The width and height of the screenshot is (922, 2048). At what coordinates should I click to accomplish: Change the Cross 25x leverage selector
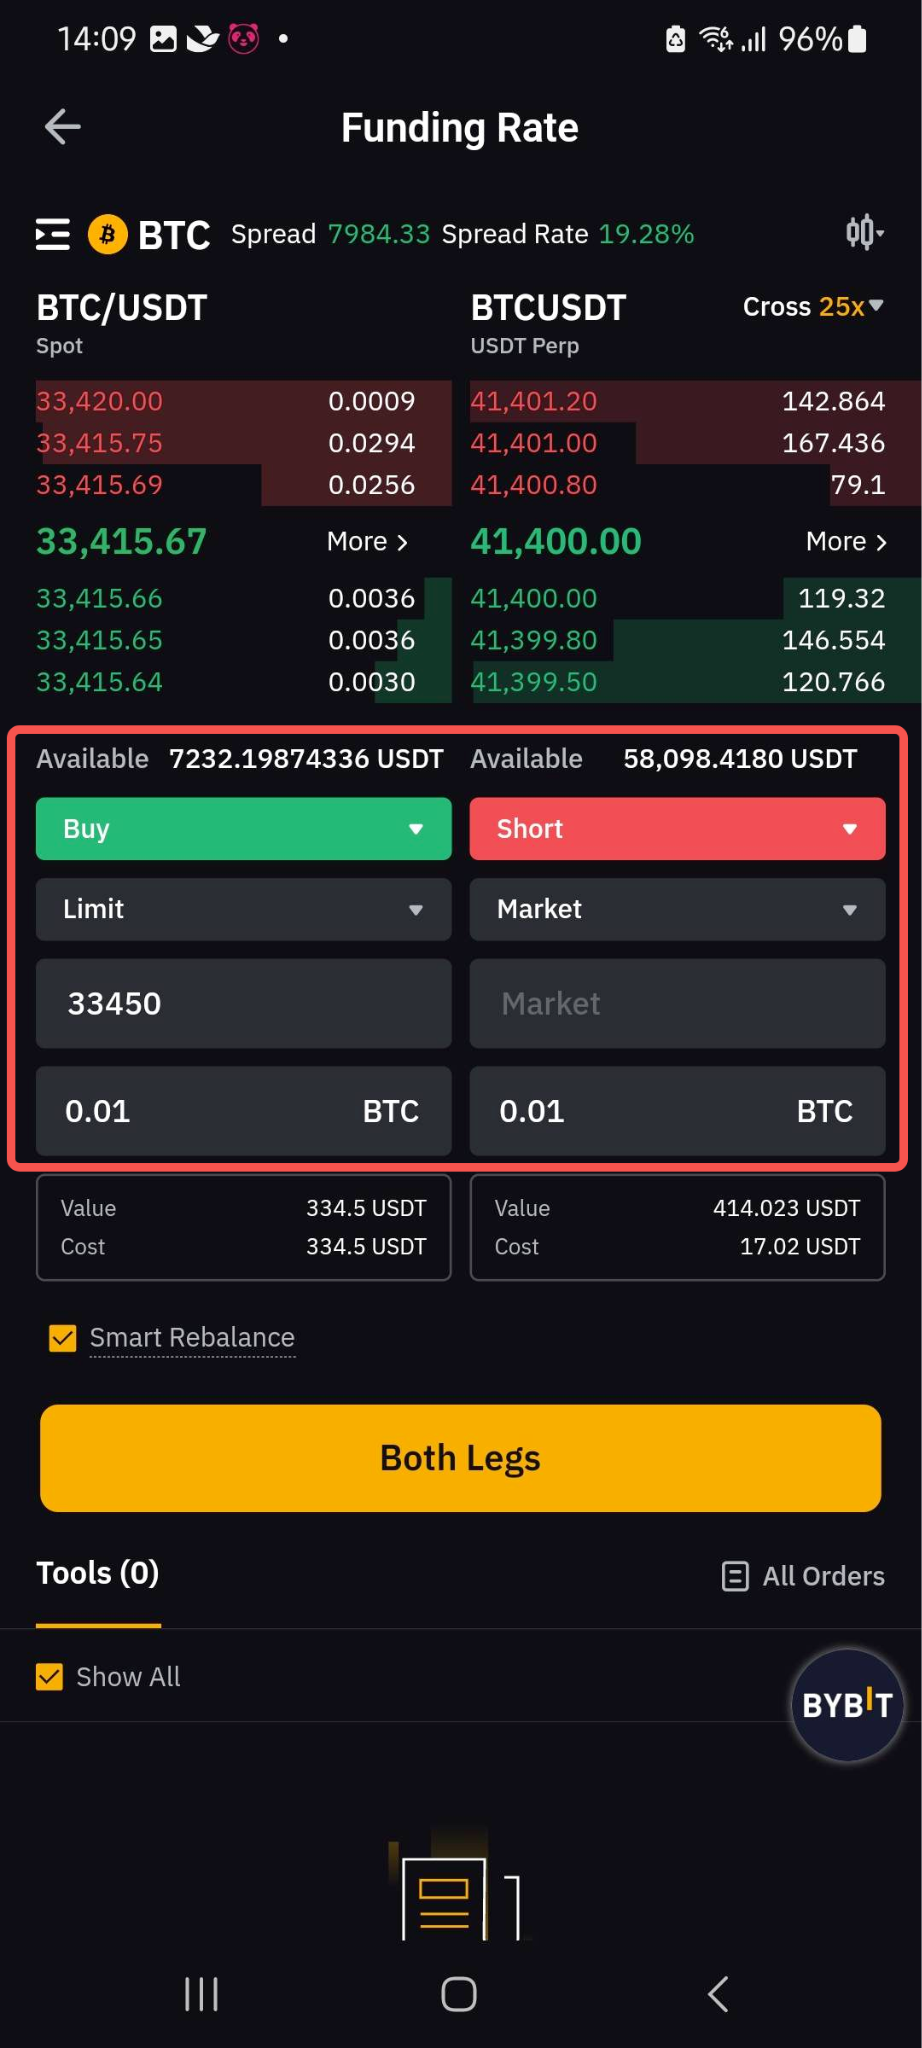coord(813,307)
